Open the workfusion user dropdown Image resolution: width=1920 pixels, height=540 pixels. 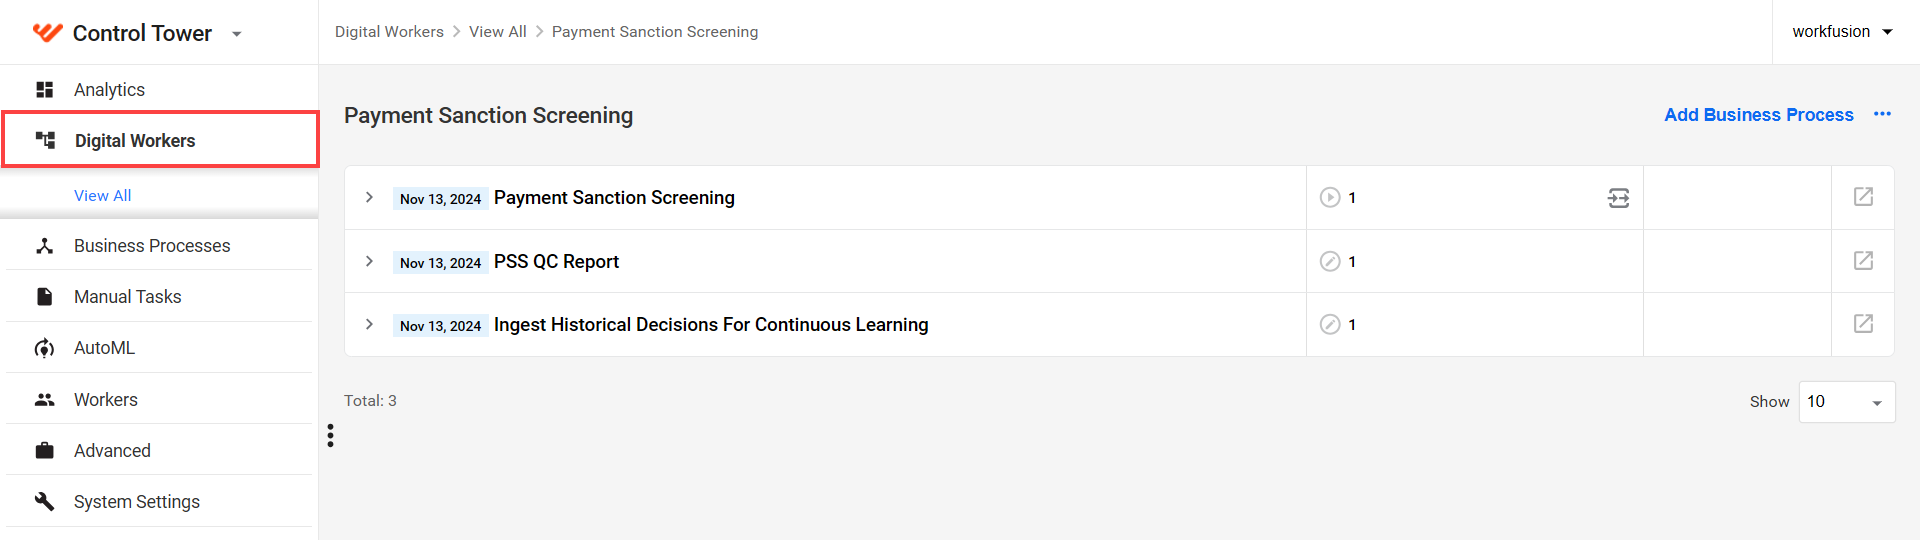pyautogui.click(x=1843, y=32)
